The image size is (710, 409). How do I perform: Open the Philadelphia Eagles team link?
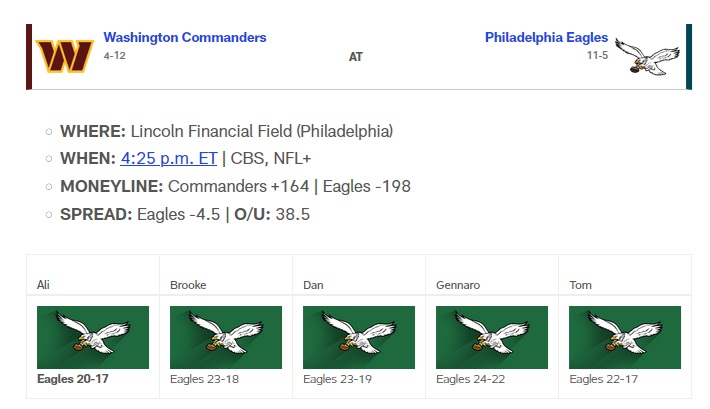tap(546, 37)
